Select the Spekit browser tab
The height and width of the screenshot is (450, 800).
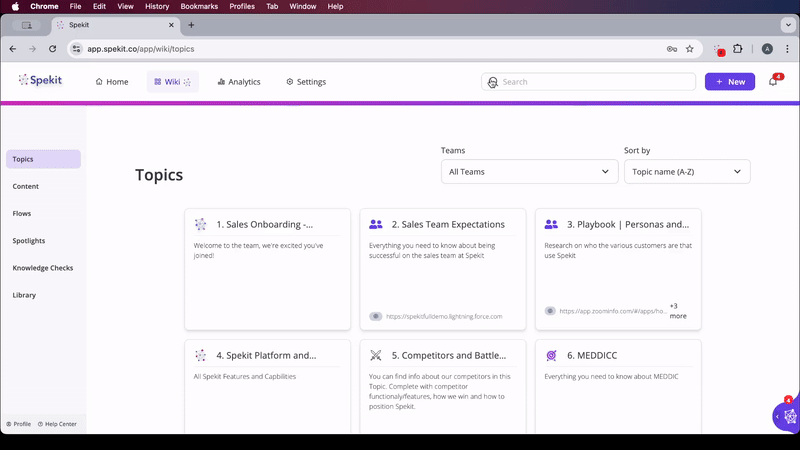tap(115, 25)
